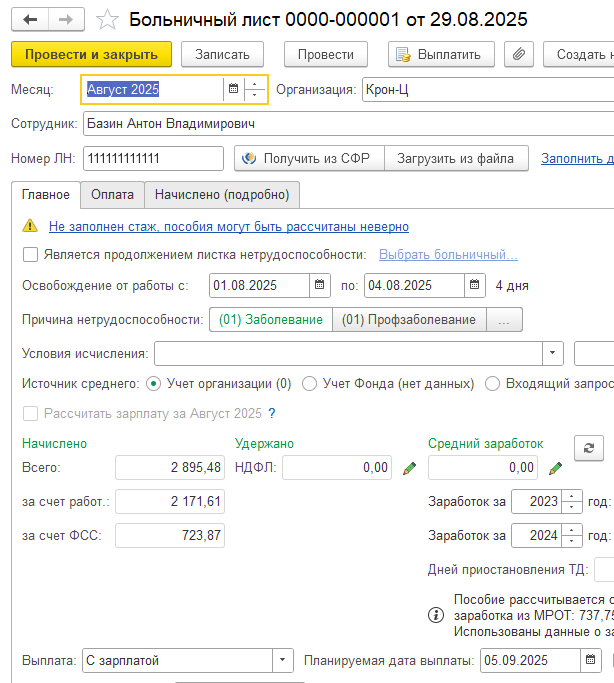This screenshot has height=683, width=614.
Task: Open the Выплата dropdown list
Action: click(x=283, y=660)
